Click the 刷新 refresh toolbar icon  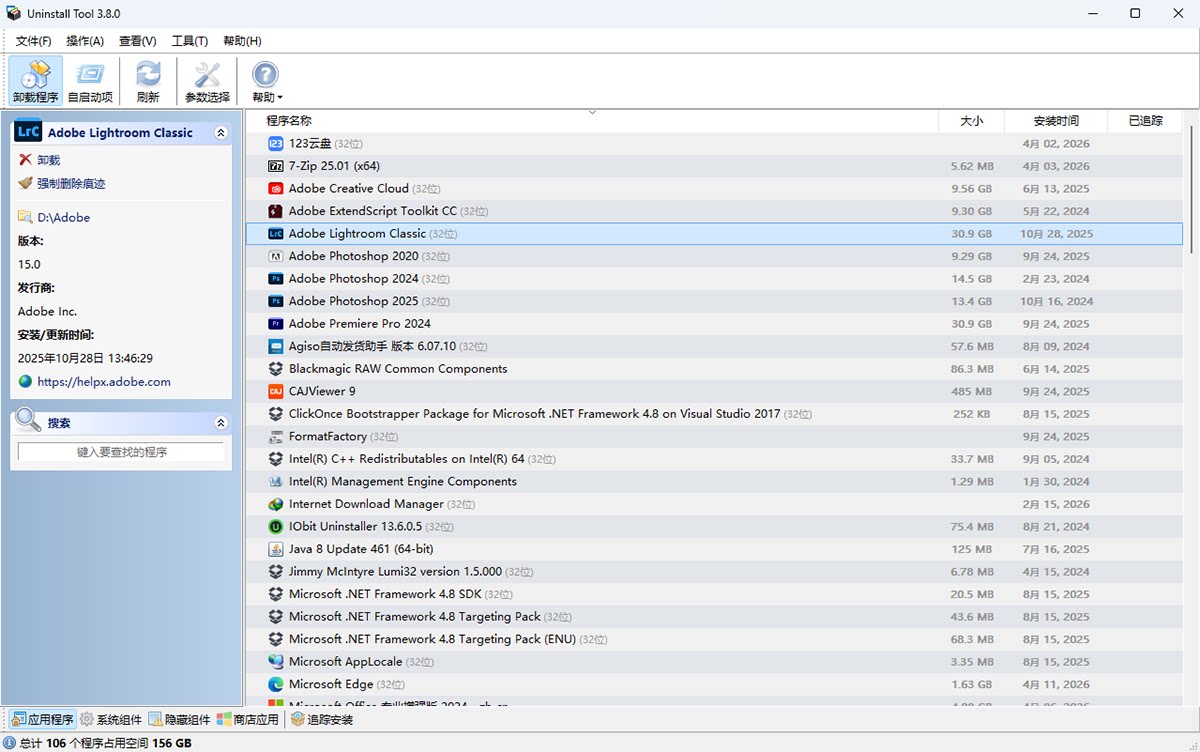point(148,81)
